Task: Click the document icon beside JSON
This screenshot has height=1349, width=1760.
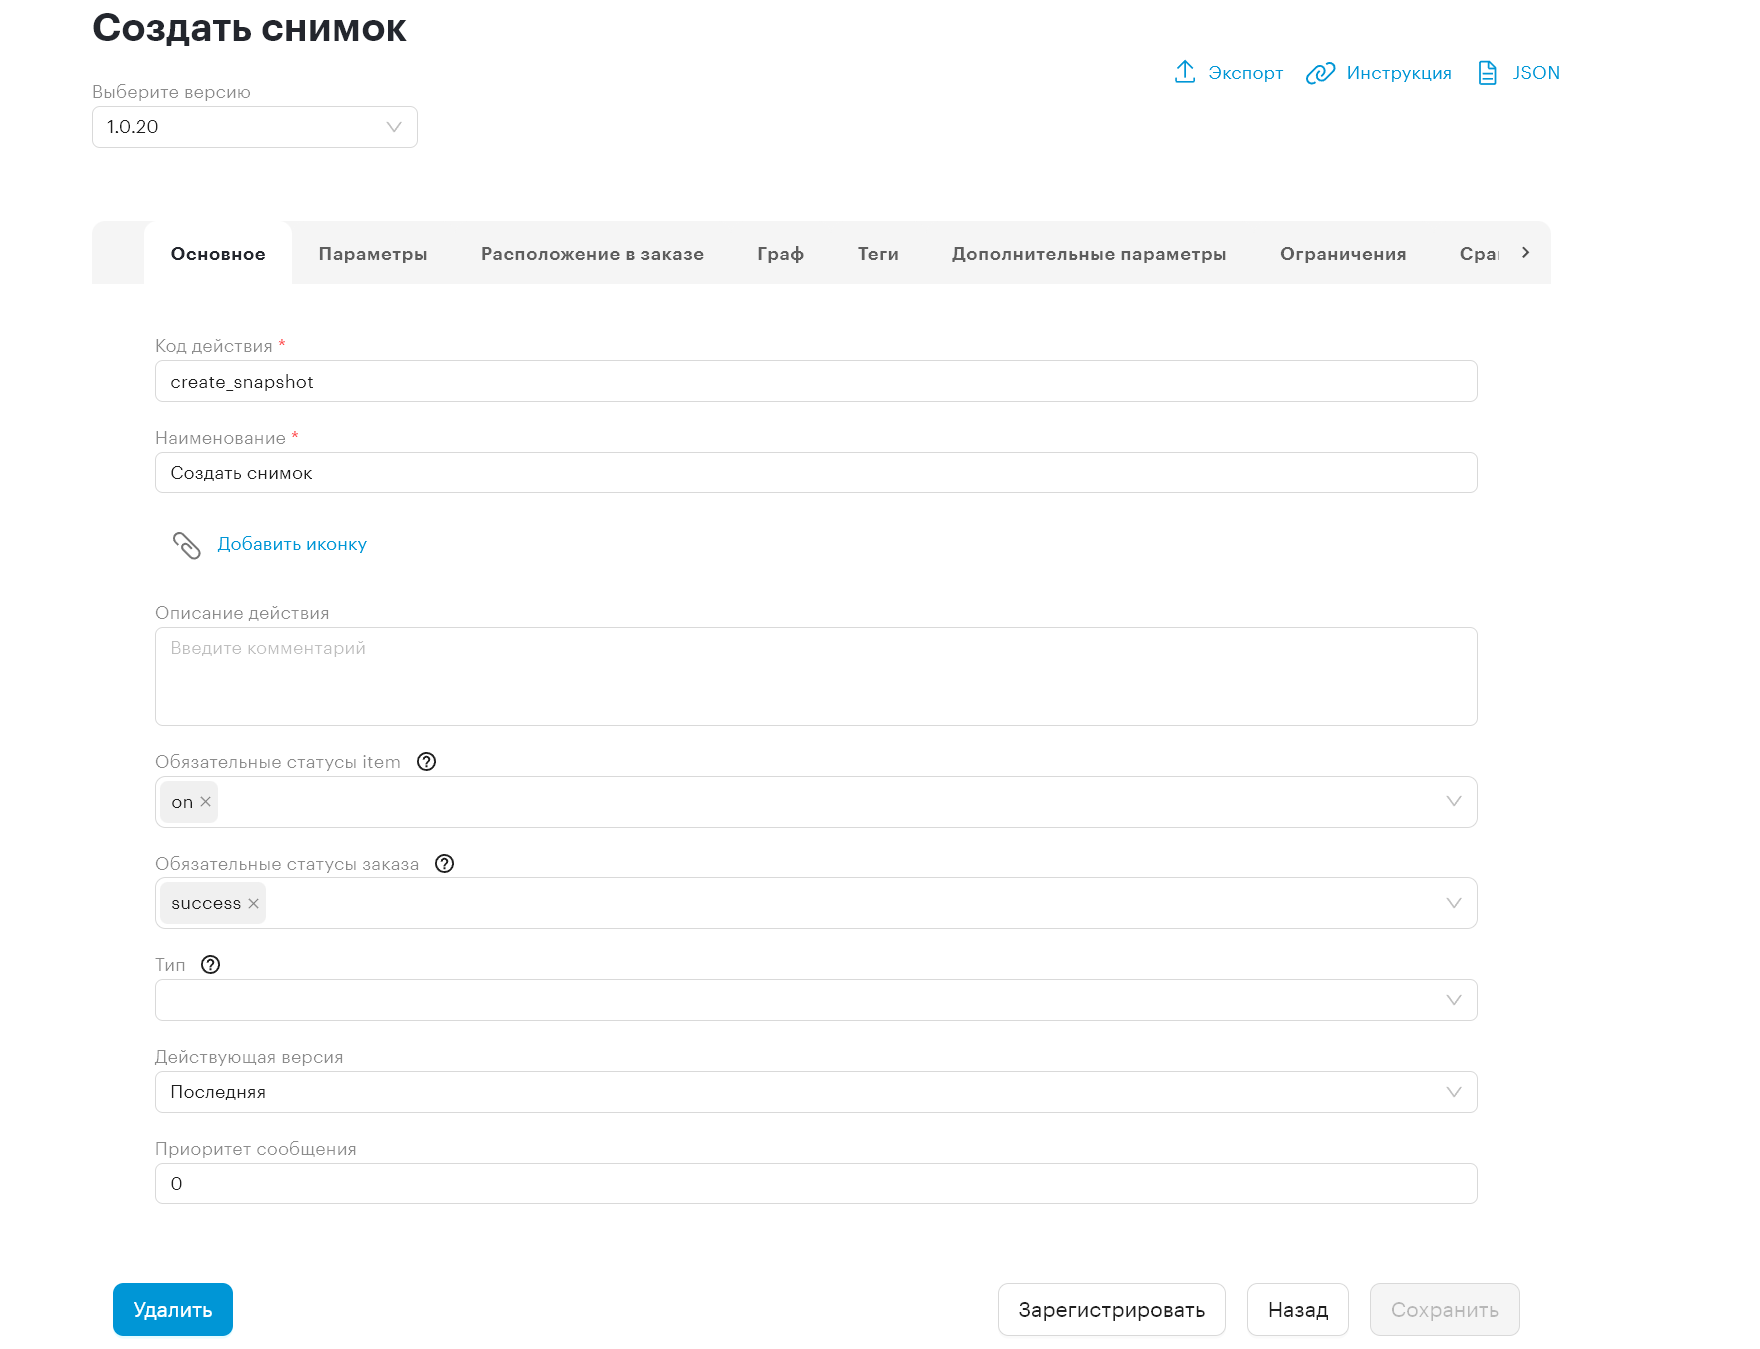Action: tap(1487, 73)
